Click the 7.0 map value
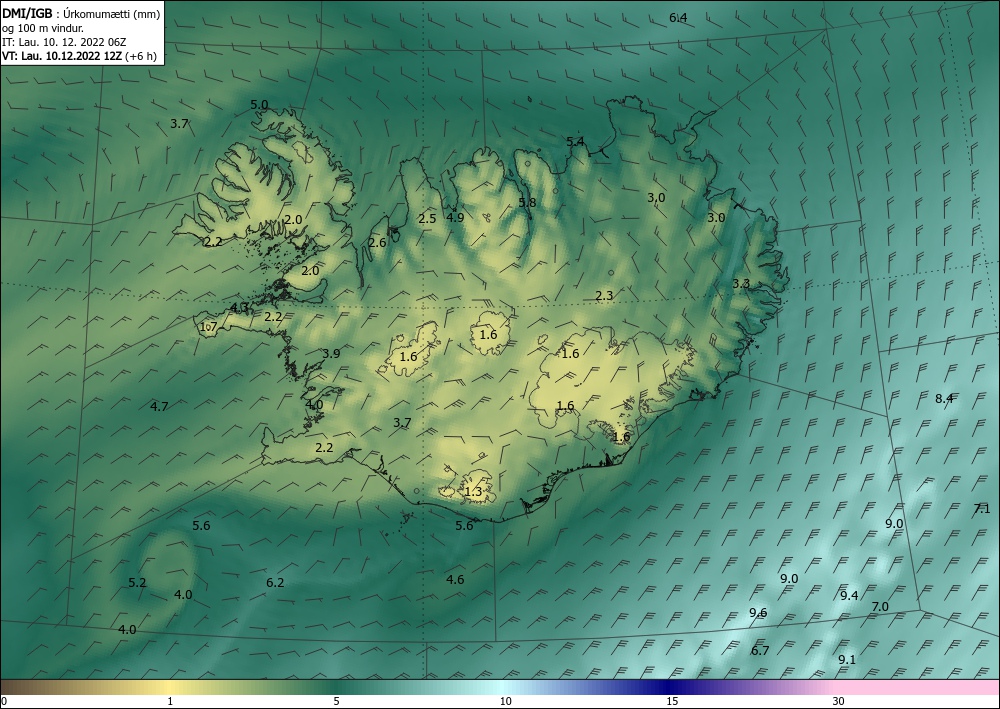Image resolution: width=1000 pixels, height=709 pixels. 879,606
